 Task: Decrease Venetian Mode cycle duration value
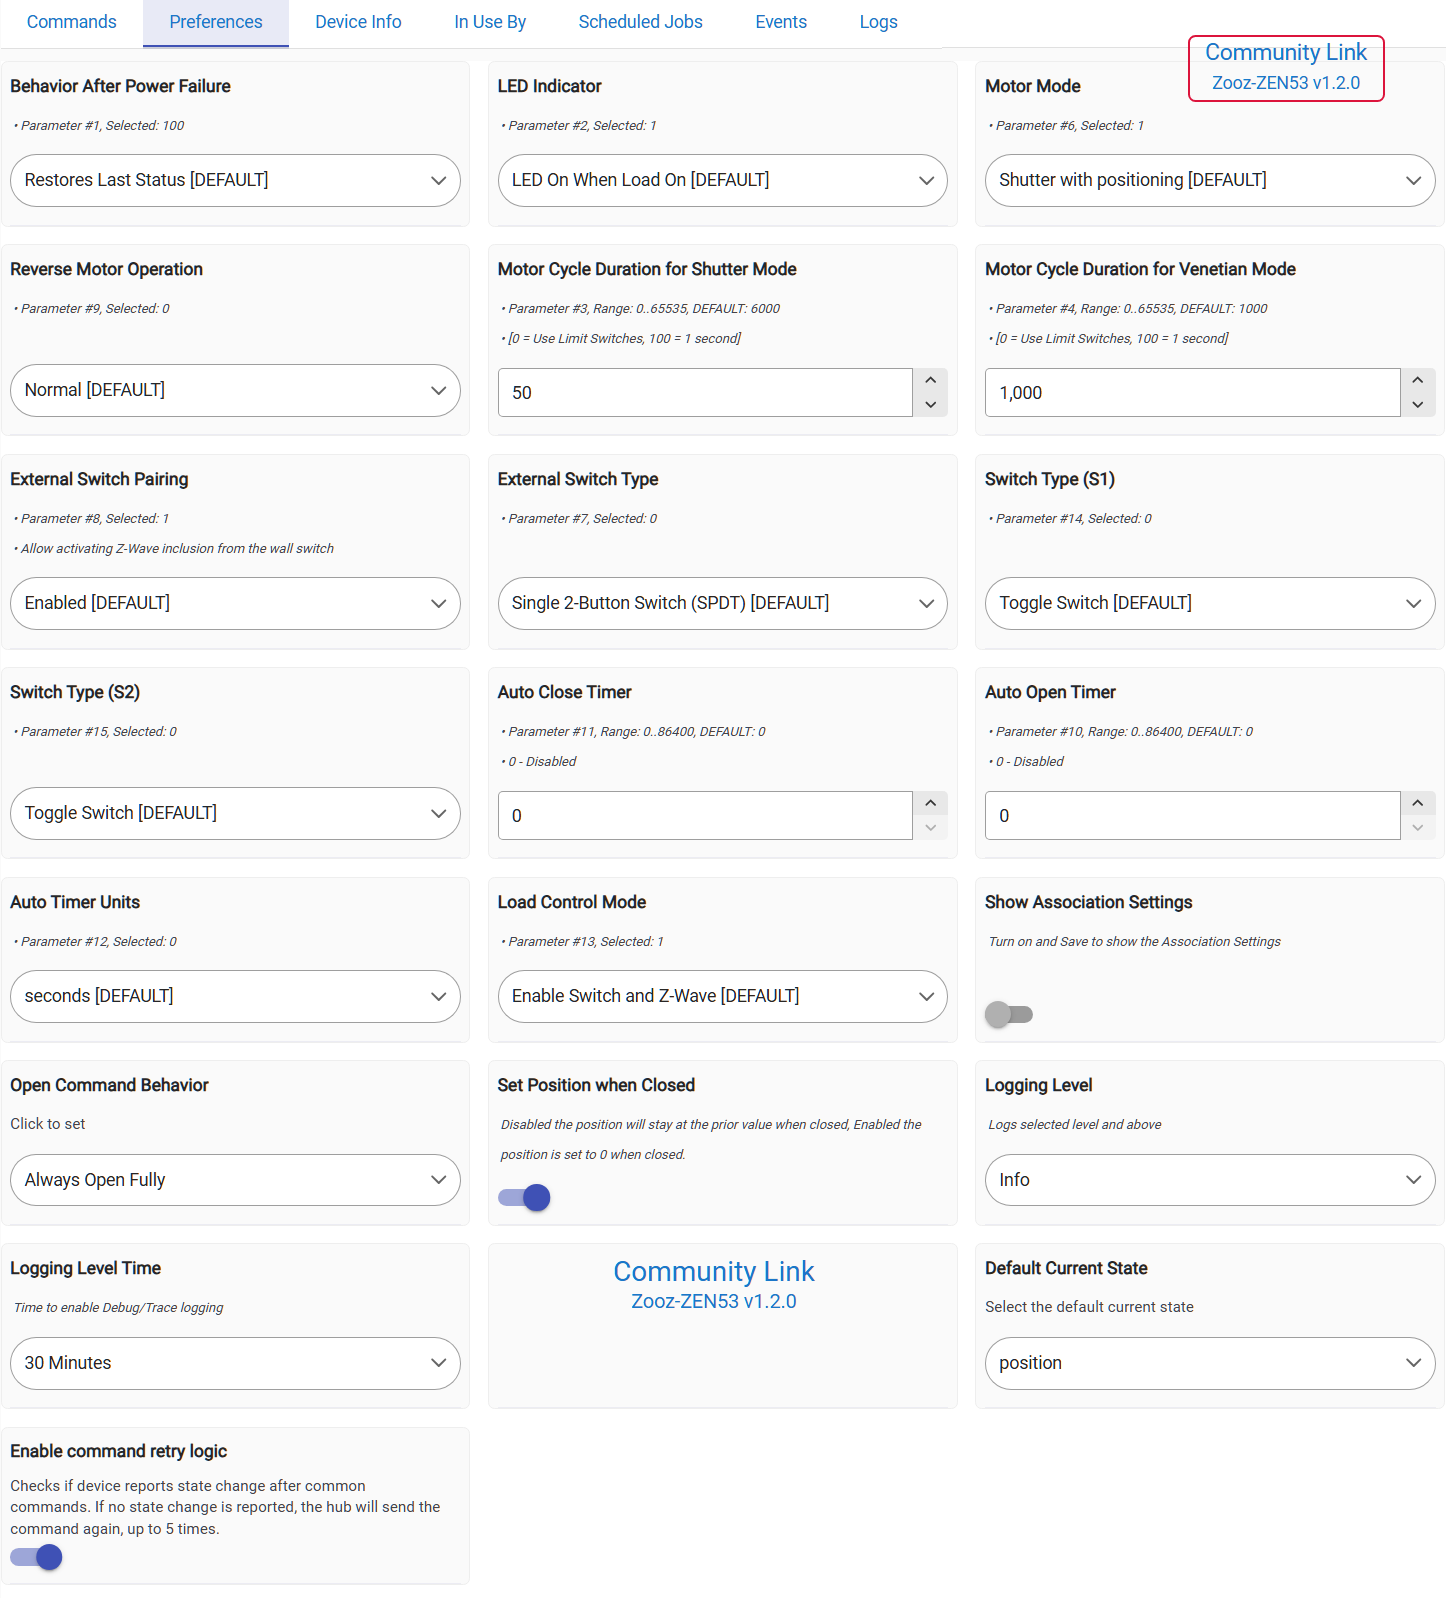tap(1417, 405)
